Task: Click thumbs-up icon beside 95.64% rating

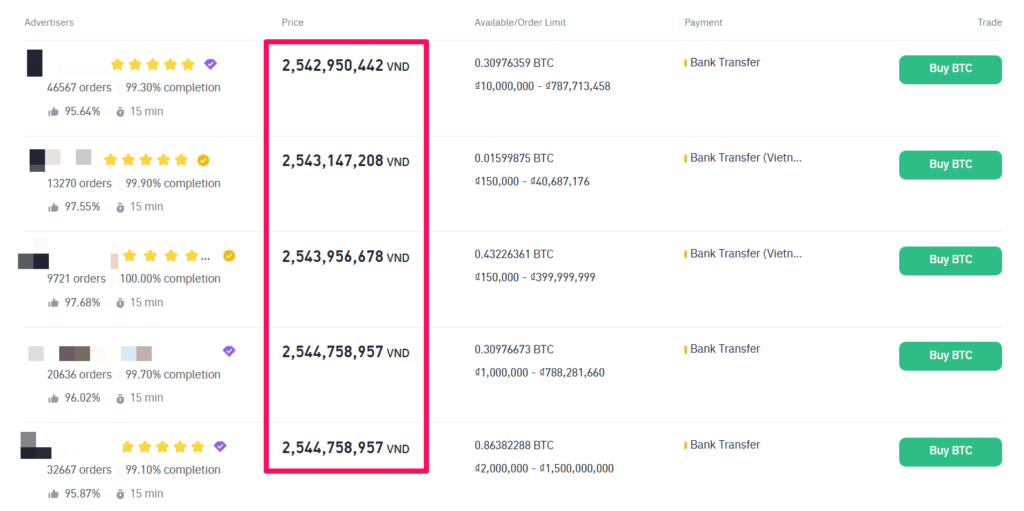Action: (53, 111)
